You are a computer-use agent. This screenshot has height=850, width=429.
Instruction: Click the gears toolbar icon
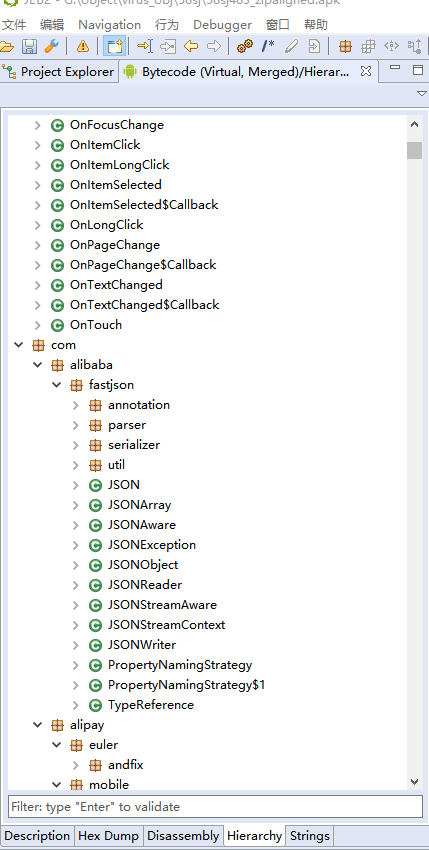[x=245, y=47]
